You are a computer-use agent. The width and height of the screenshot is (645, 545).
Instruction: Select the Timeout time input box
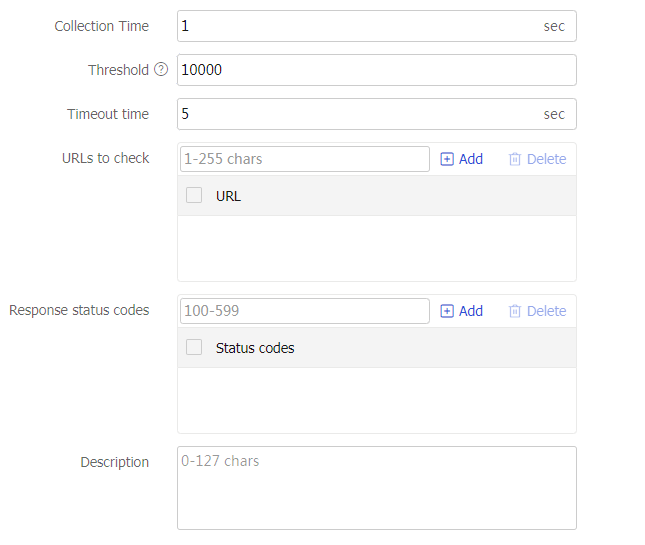tap(355, 114)
